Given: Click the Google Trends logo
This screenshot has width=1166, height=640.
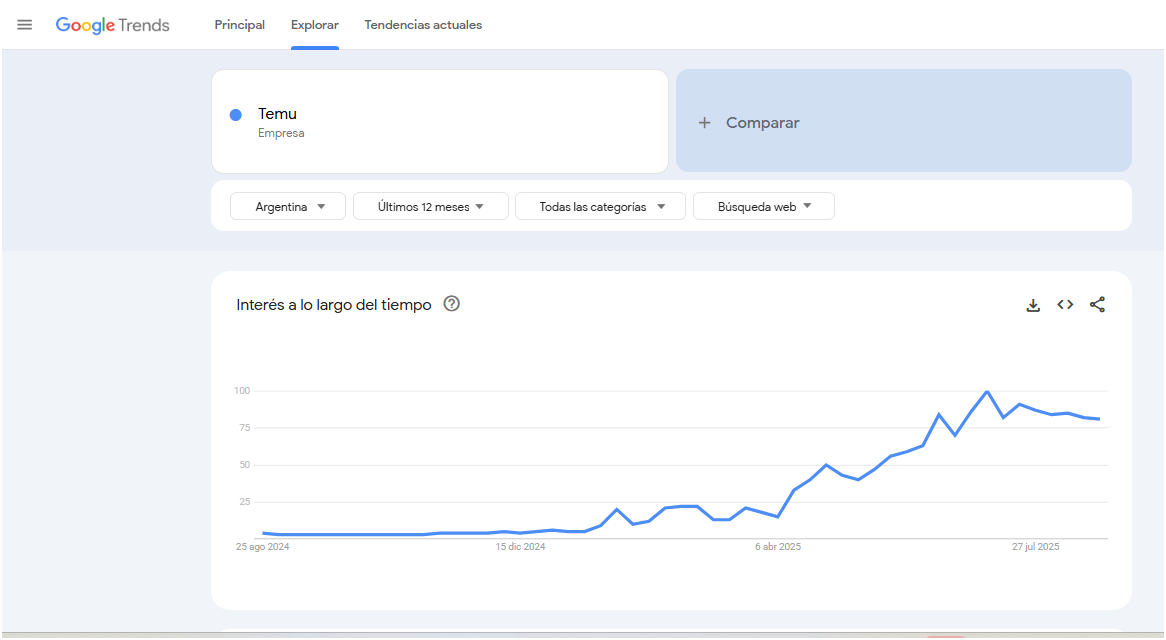Looking at the screenshot, I should click(112, 25).
